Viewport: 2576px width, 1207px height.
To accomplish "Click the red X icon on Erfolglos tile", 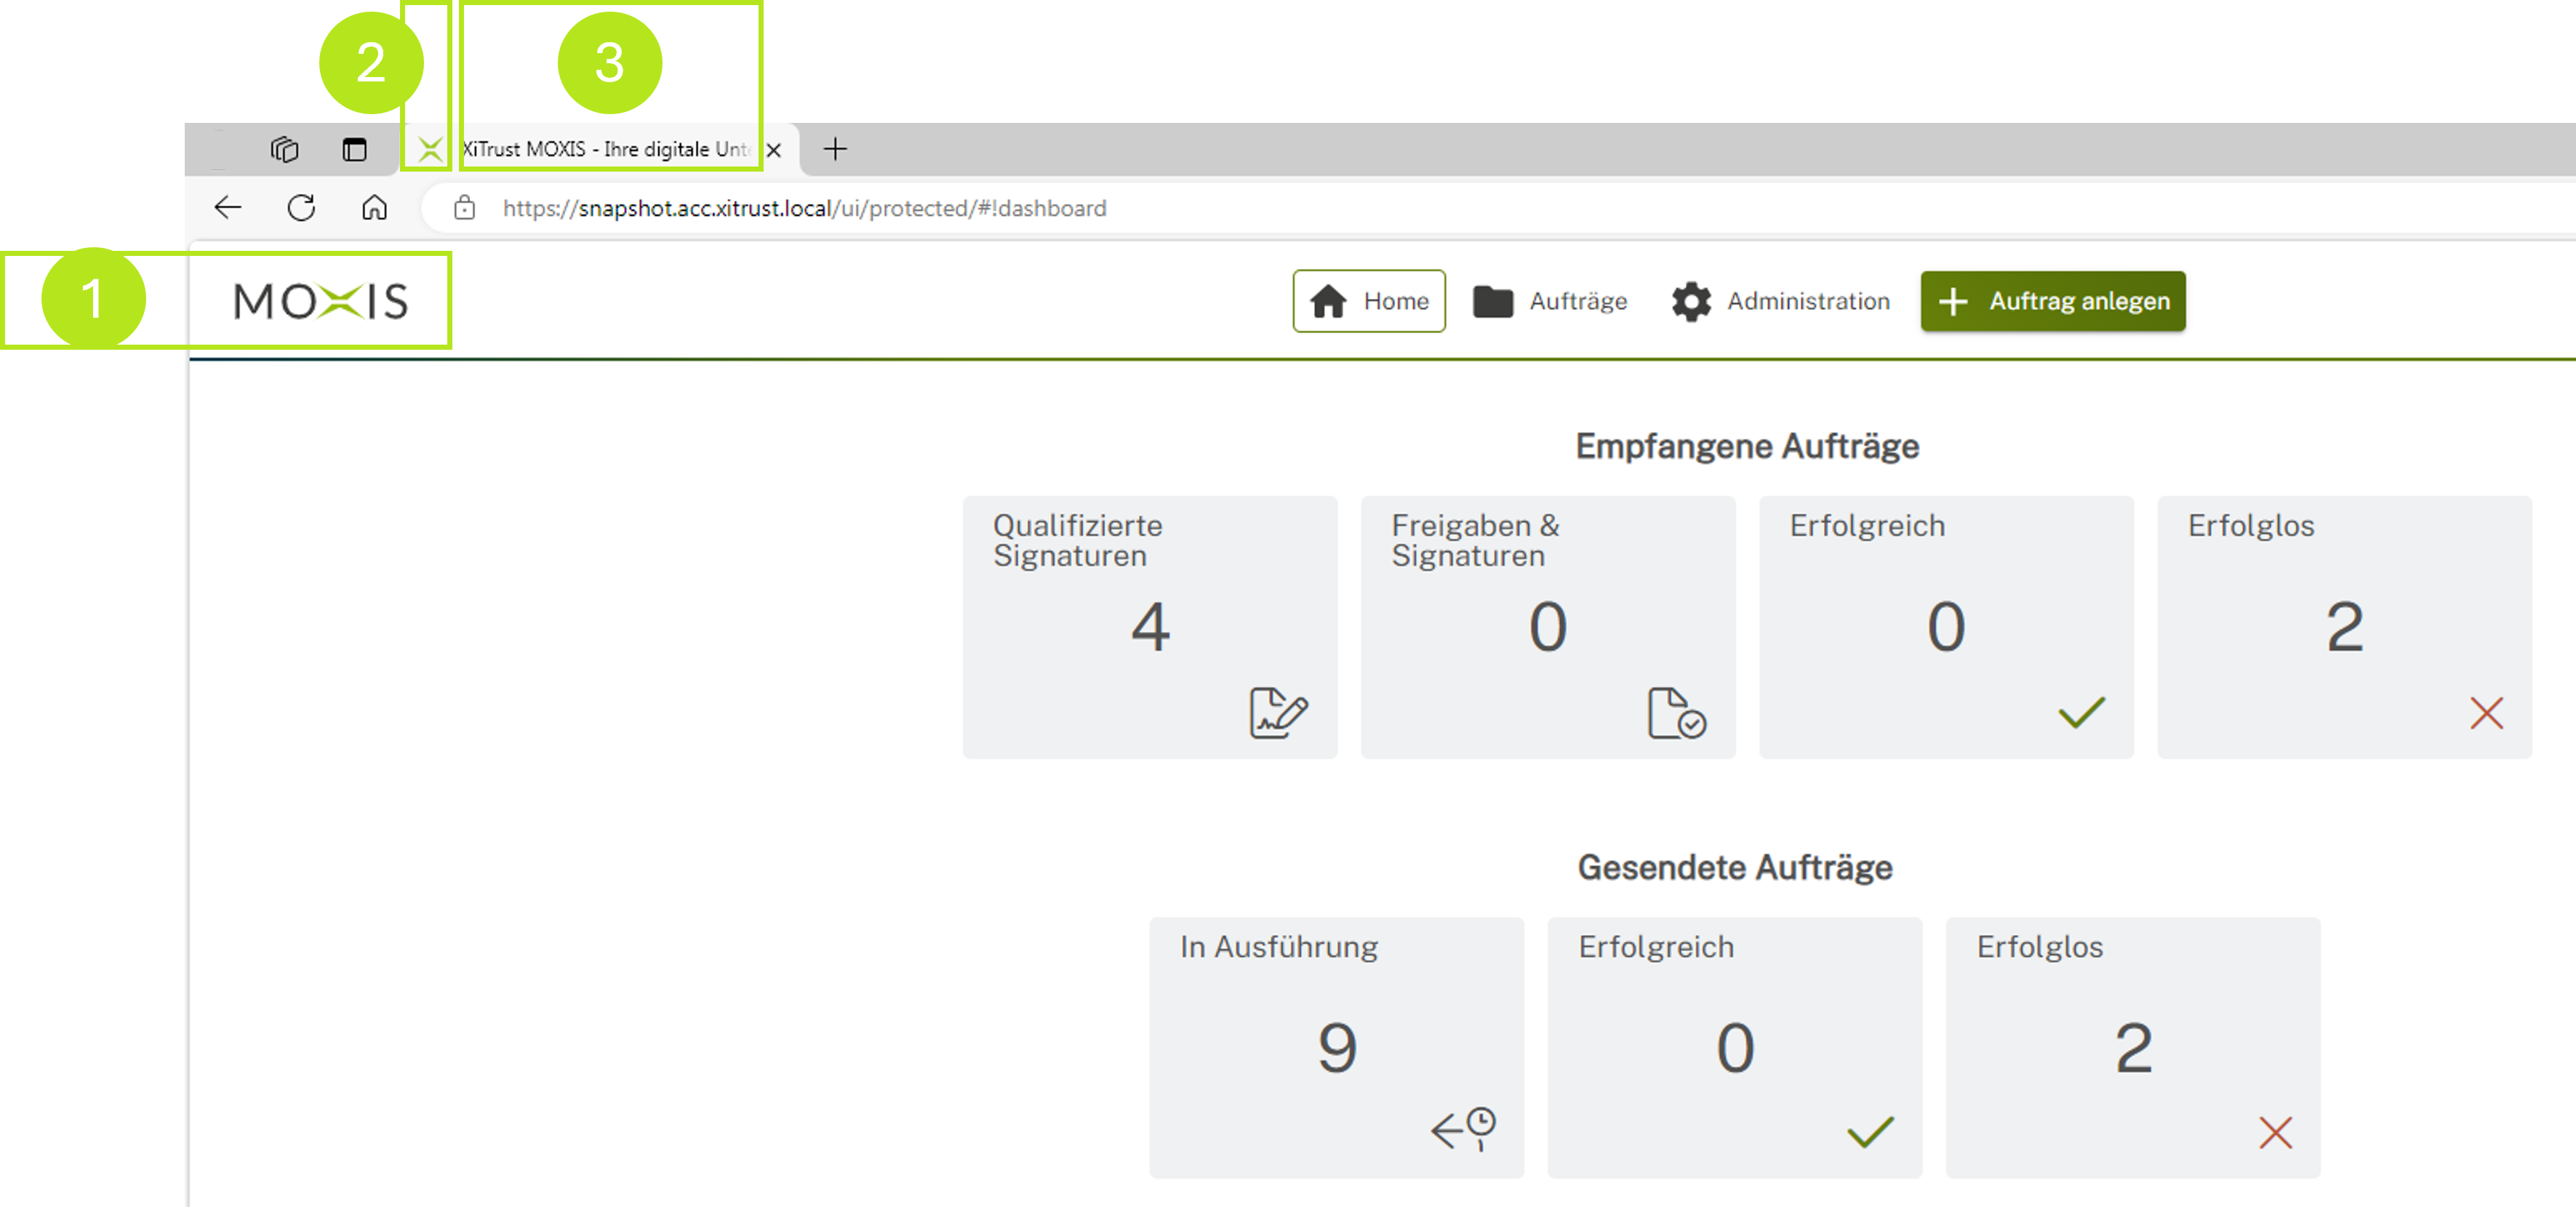I will (2487, 713).
